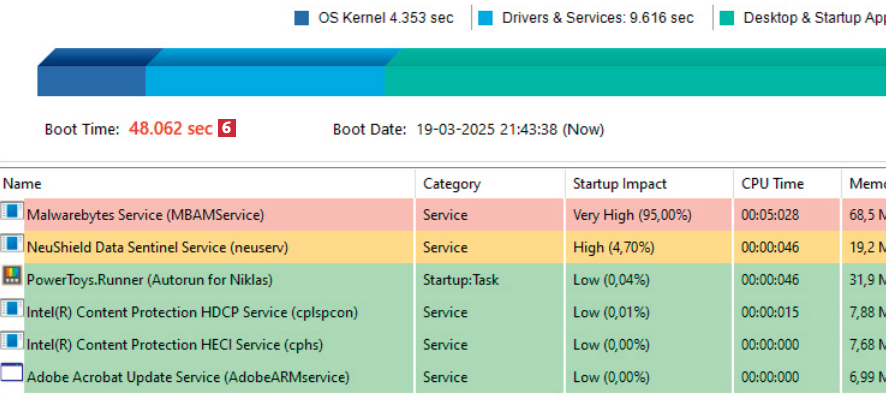The image size is (886, 400).
Task: Sort by the Name column header
Action: [x=22, y=184]
